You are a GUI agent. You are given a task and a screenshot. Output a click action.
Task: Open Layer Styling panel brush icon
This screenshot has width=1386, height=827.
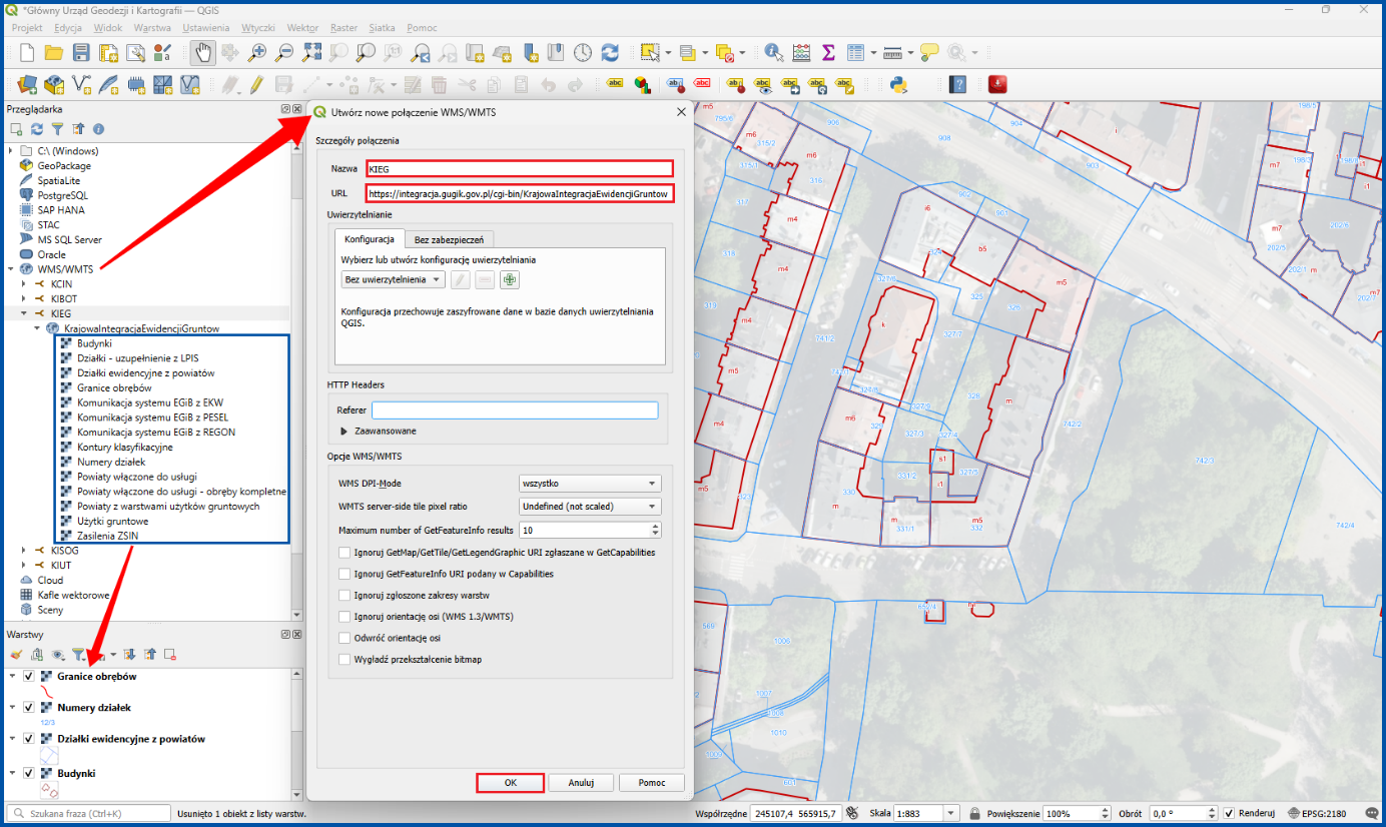[x=16, y=654]
